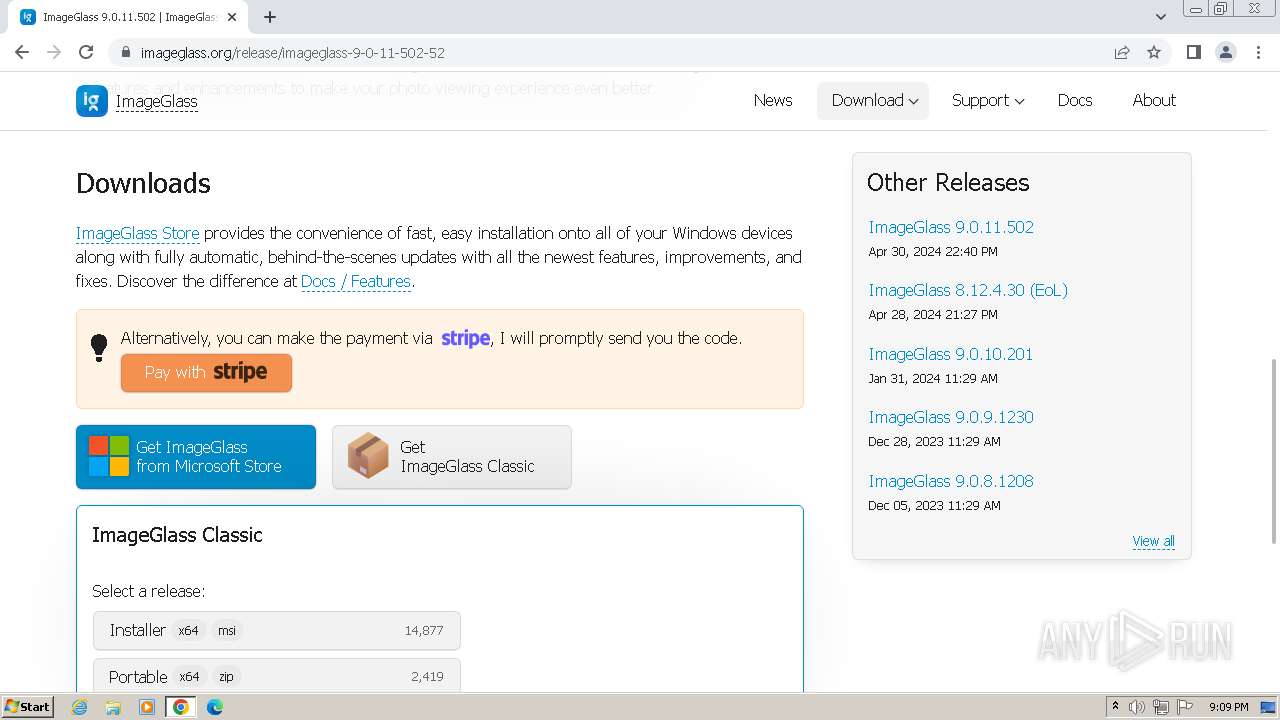Open a new tab with plus icon

pyautogui.click(x=270, y=17)
